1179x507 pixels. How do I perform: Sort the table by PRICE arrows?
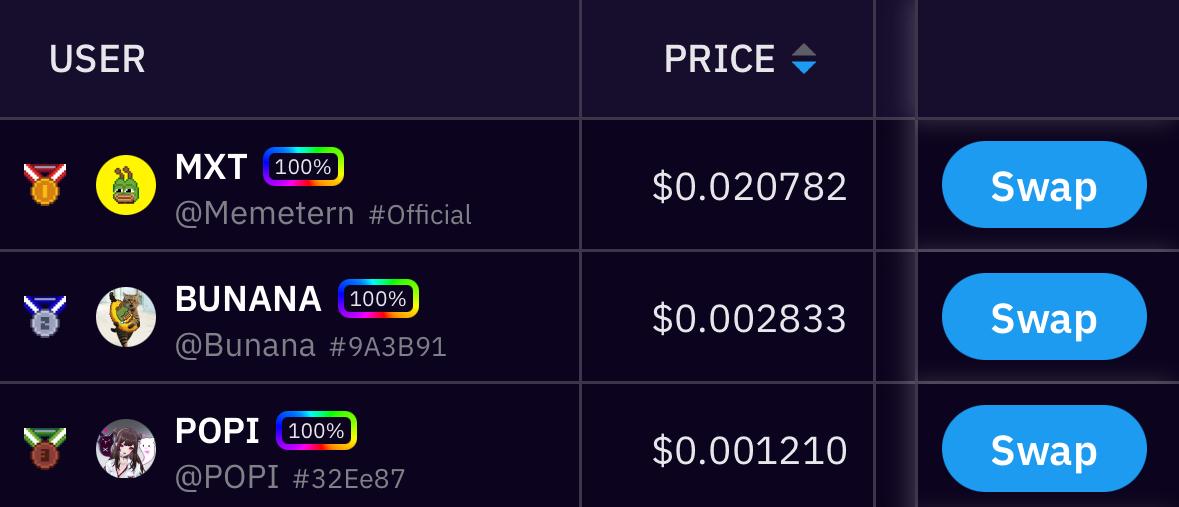(x=804, y=60)
